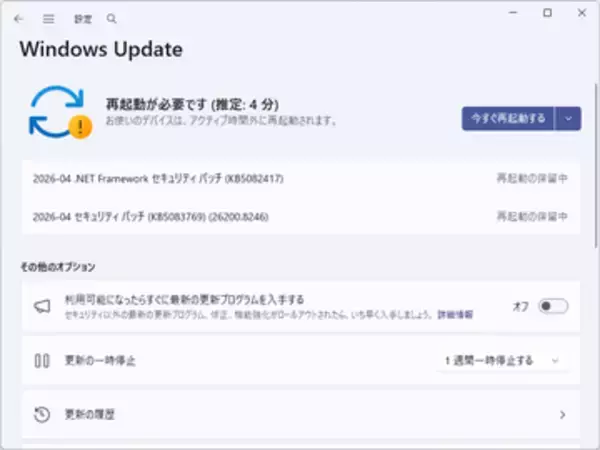Click the Windows Update page title
Viewport: 600px width, 450px height.
[x=101, y=50]
